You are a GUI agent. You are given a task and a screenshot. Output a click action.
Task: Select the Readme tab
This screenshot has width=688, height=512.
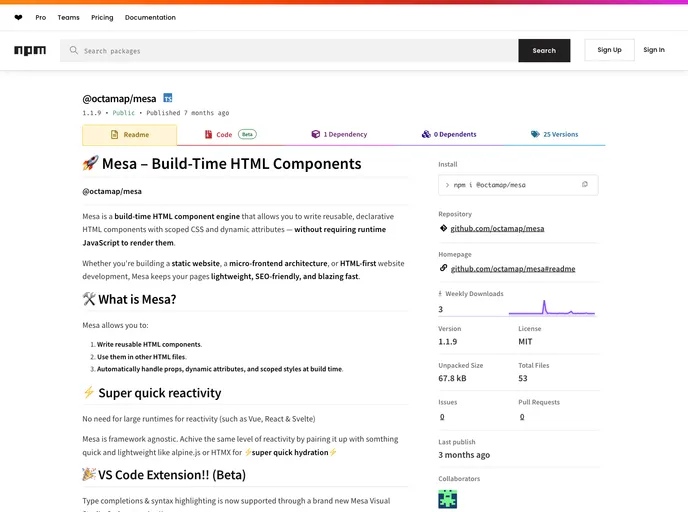point(129,135)
